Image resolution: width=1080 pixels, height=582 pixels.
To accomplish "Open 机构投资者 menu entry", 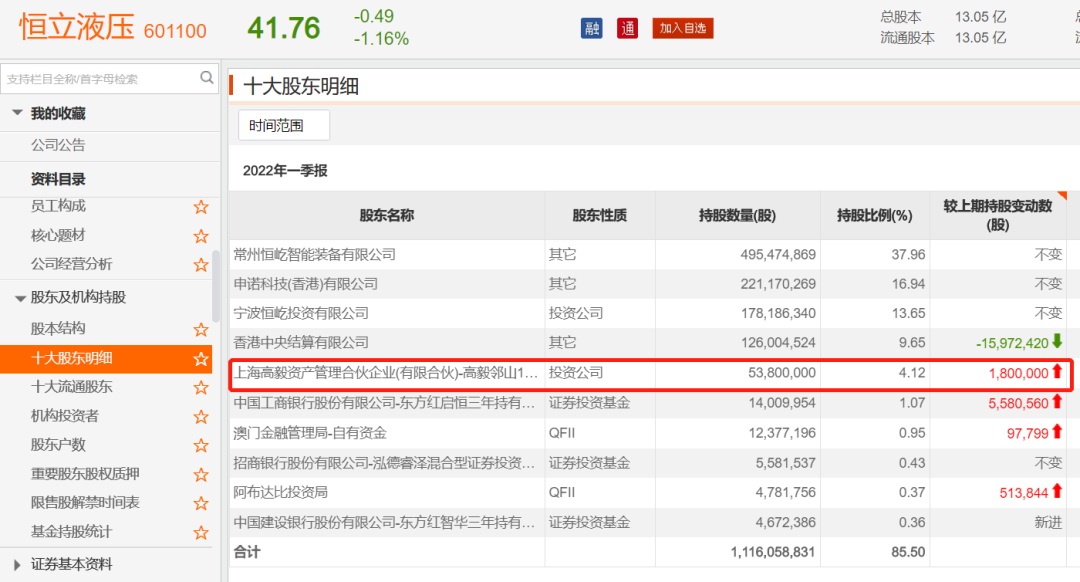I will click(65, 415).
